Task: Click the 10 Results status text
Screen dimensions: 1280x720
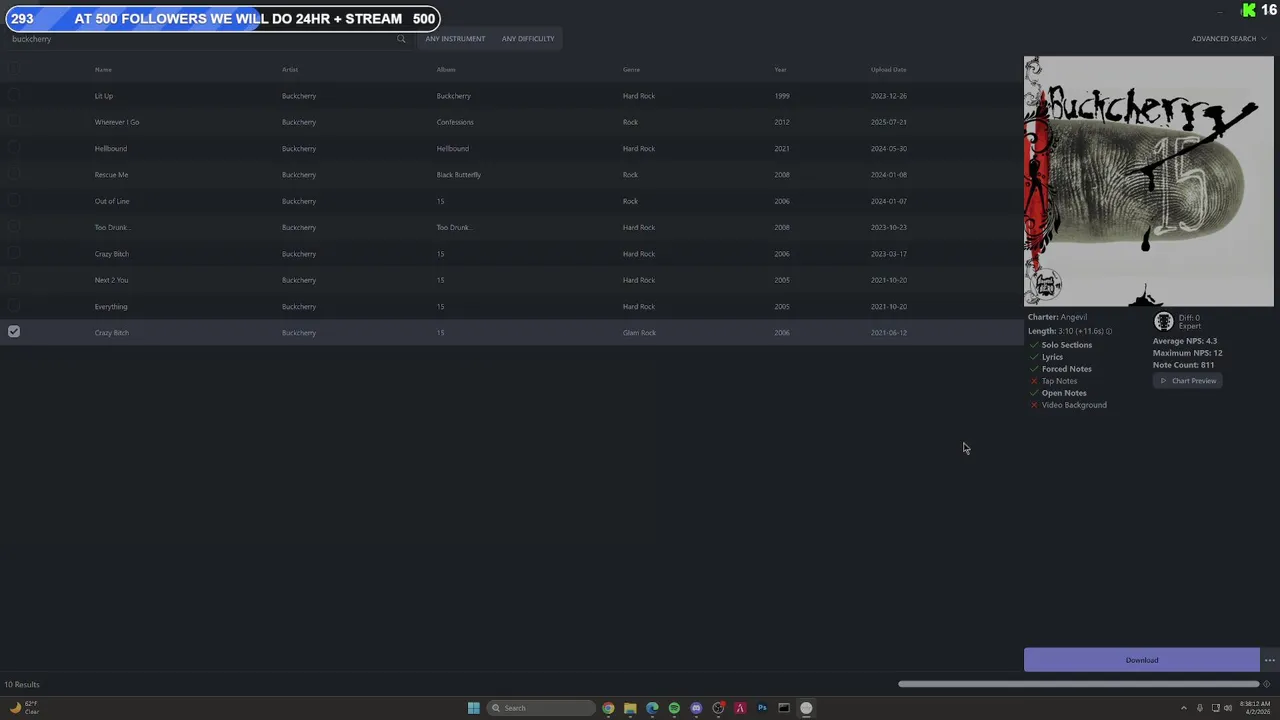Action: [x=22, y=685]
